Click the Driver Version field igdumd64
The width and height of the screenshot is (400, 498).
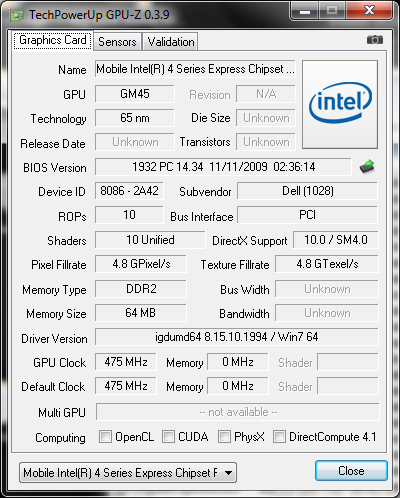tap(237, 337)
